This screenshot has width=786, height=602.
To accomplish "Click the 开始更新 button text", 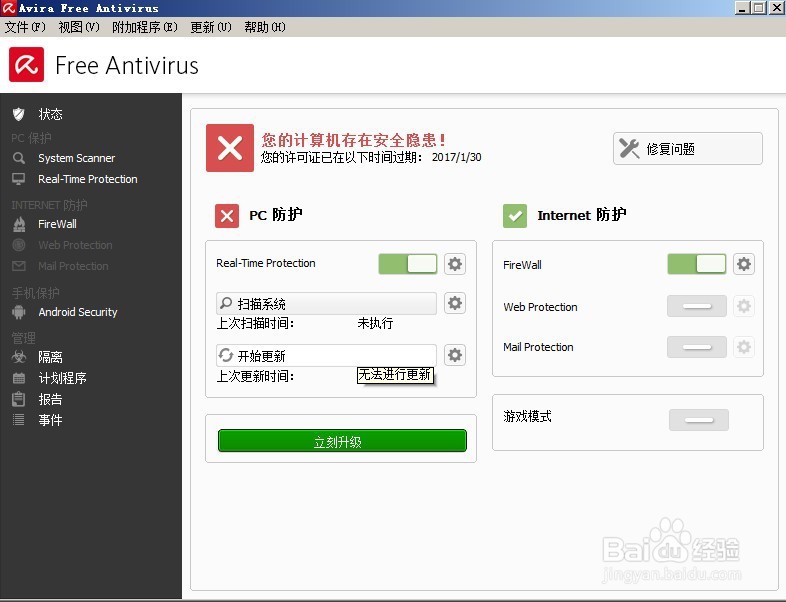I will (261, 356).
